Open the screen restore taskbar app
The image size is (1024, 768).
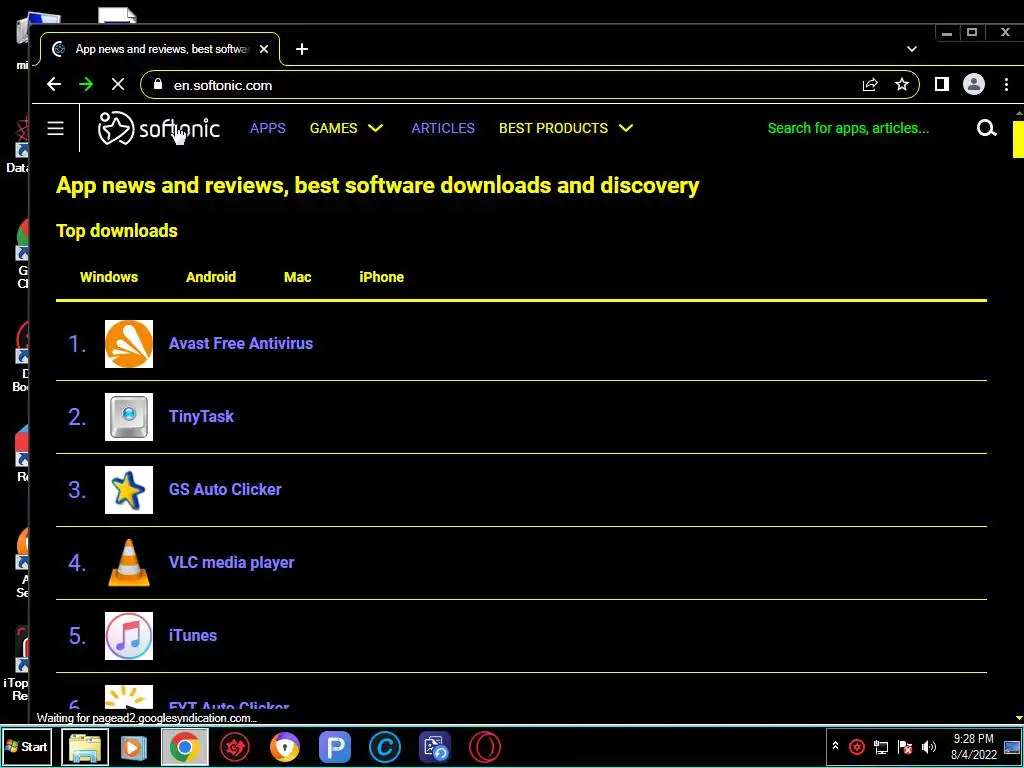coord(435,747)
